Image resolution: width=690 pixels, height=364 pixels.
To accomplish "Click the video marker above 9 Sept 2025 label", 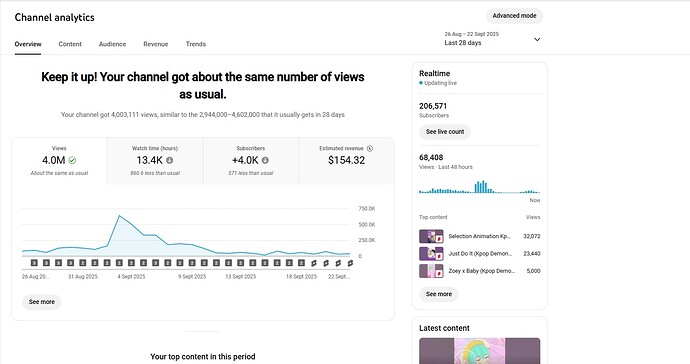I will click(192, 263).
